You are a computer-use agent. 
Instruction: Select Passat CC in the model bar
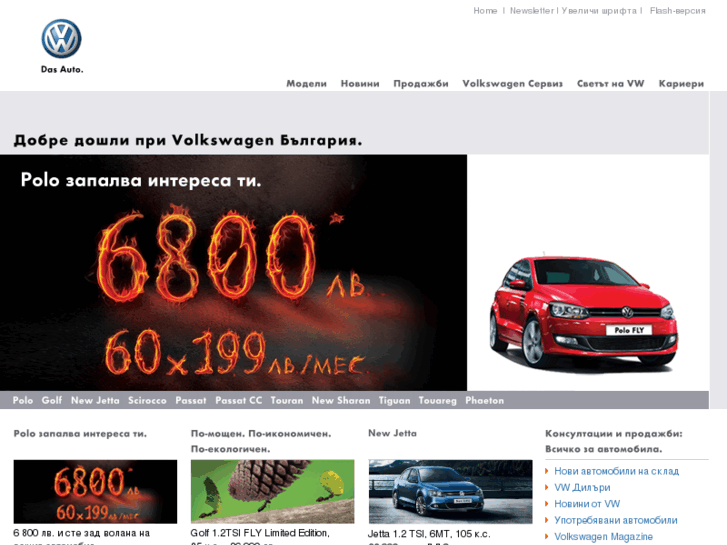point(238,400)
